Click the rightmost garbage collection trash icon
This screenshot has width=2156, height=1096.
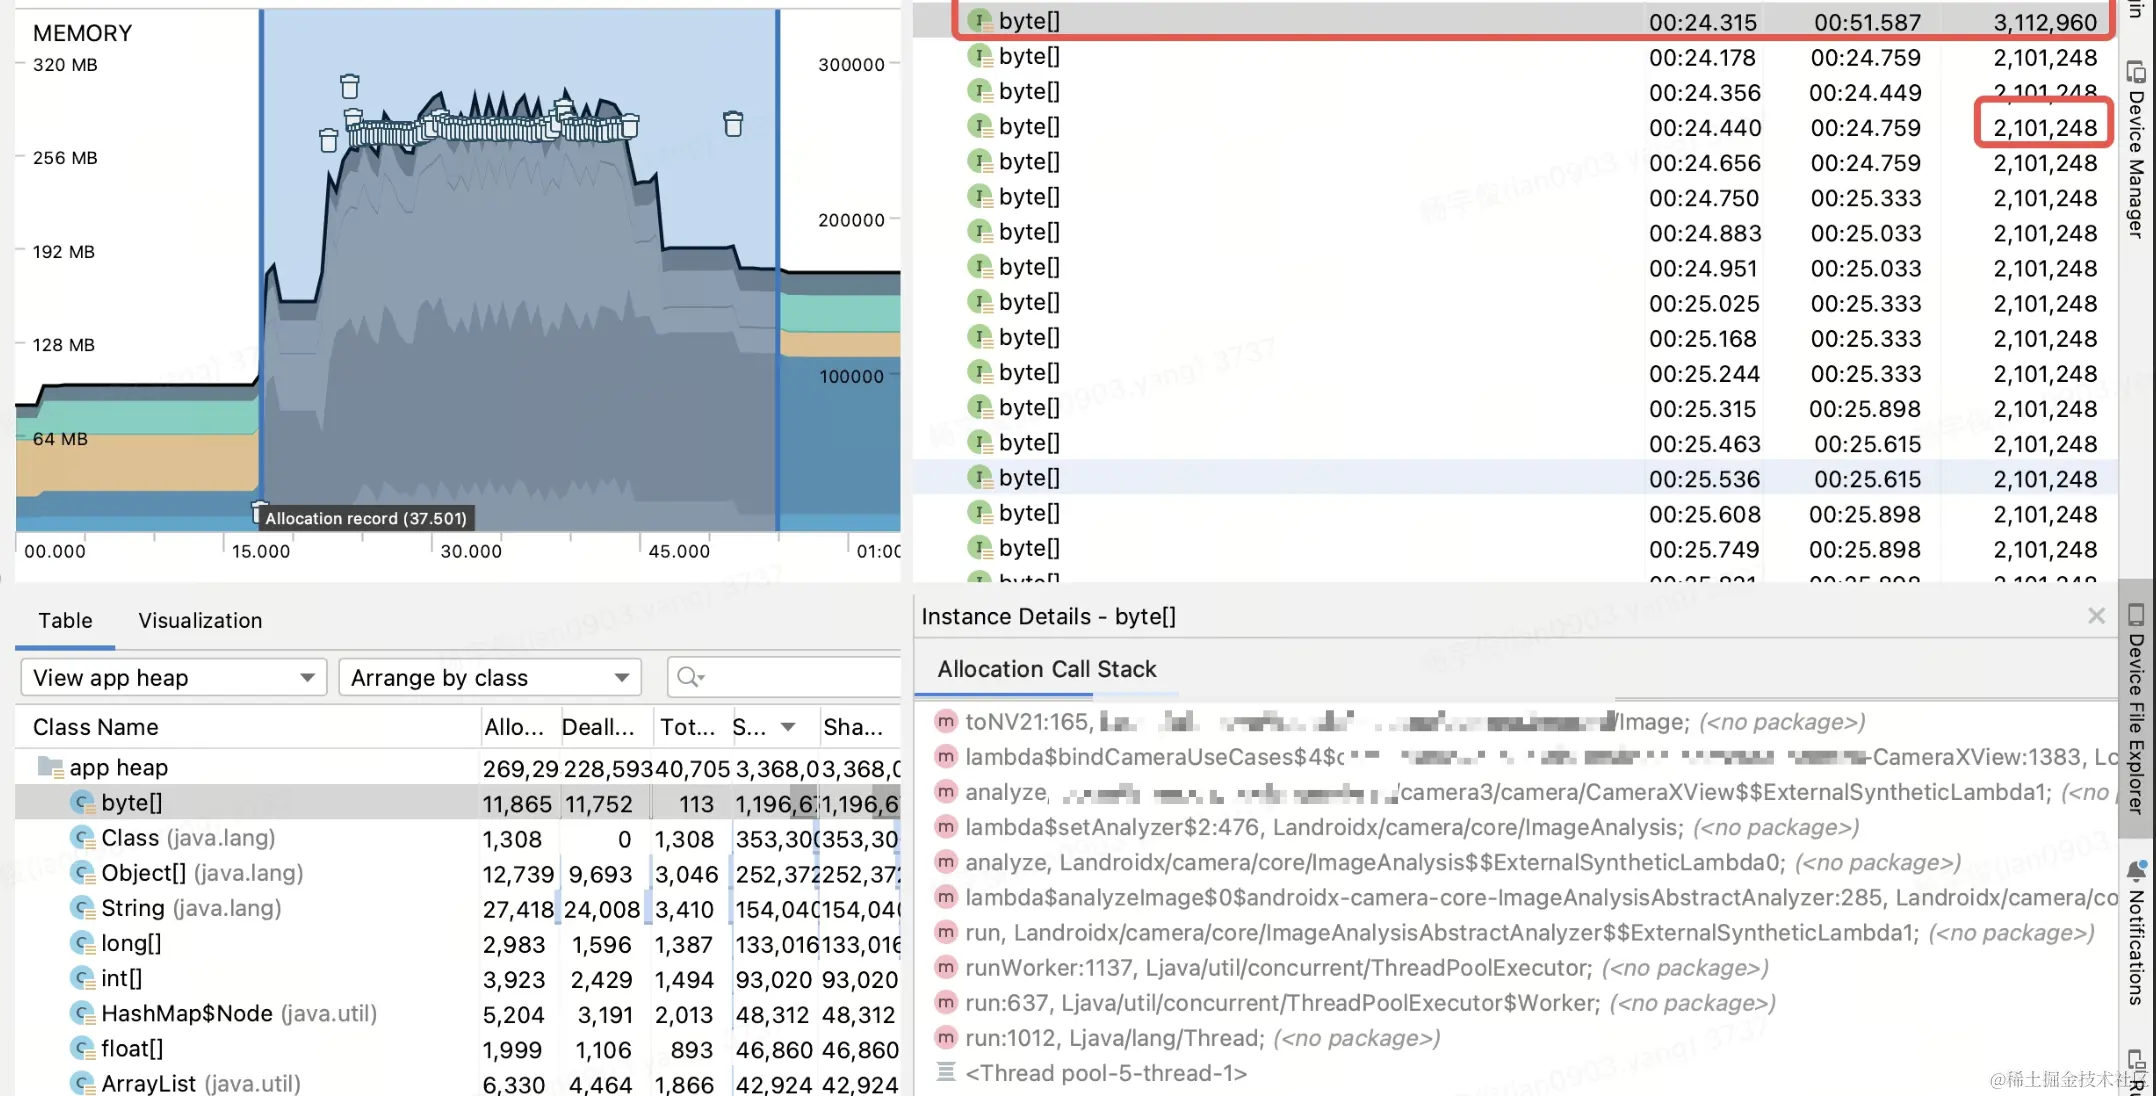point(733,124)
